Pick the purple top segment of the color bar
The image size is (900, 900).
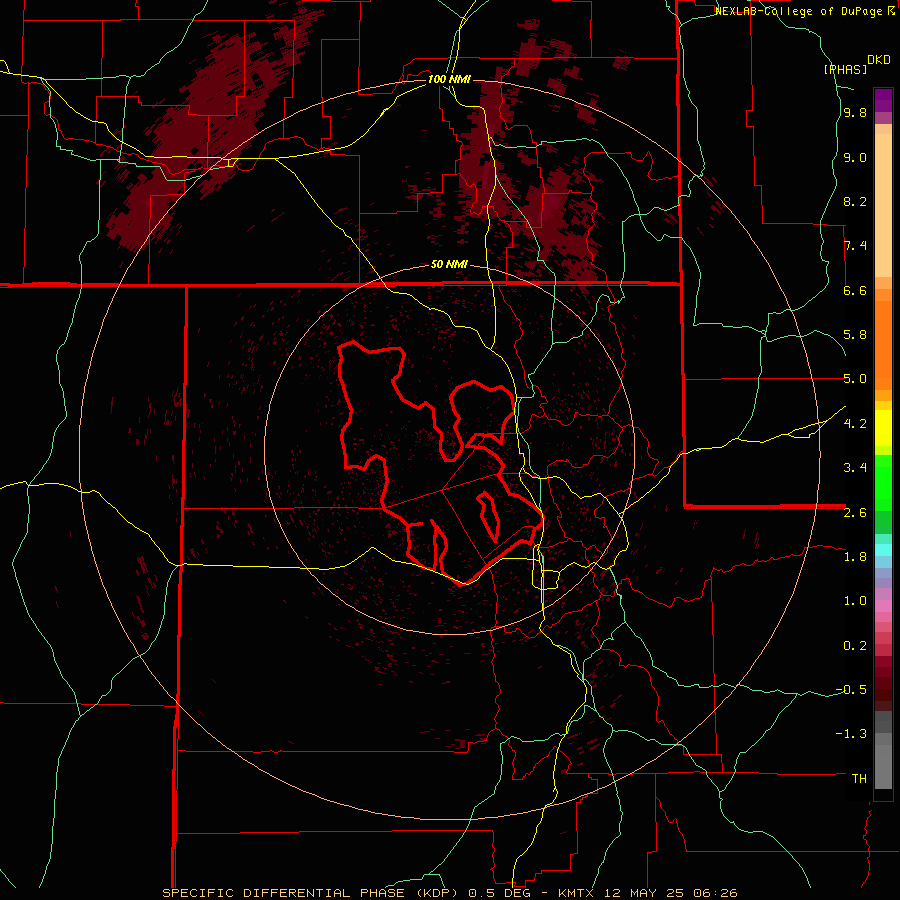(883, 100)
